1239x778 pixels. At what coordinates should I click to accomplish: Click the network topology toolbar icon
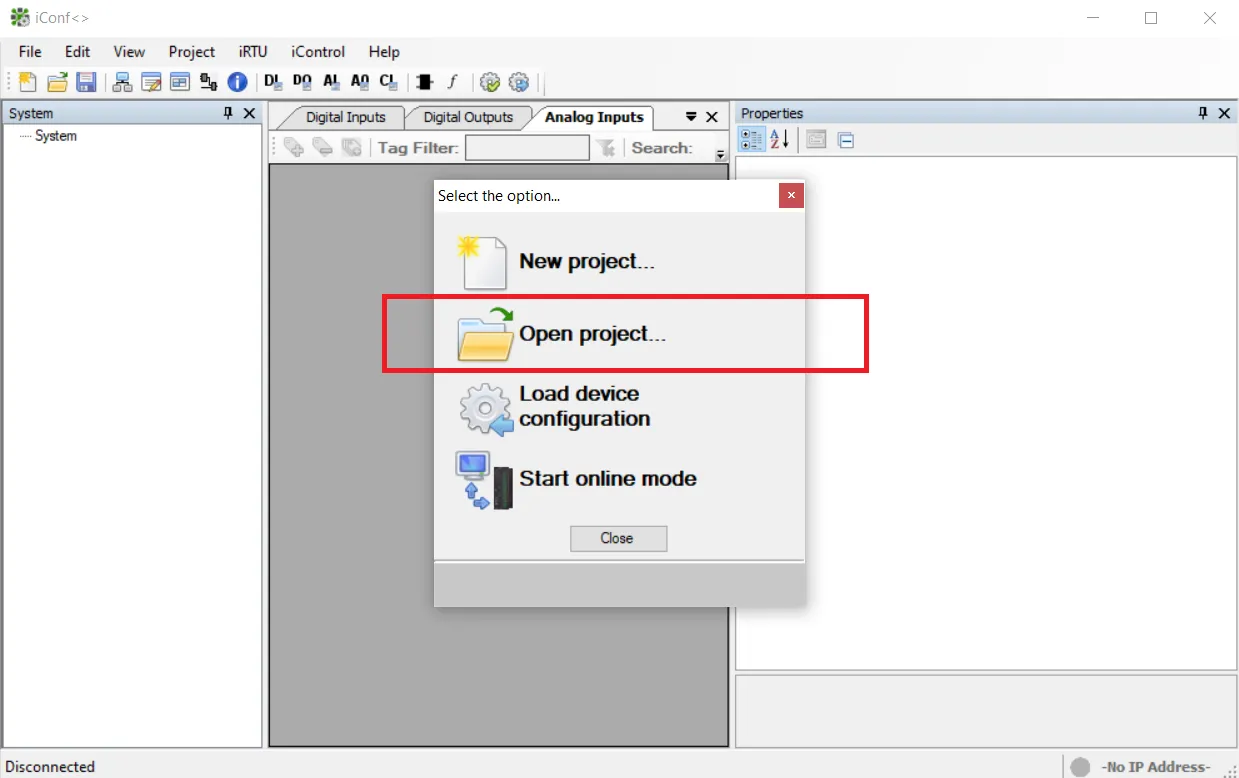click(123, 82)
